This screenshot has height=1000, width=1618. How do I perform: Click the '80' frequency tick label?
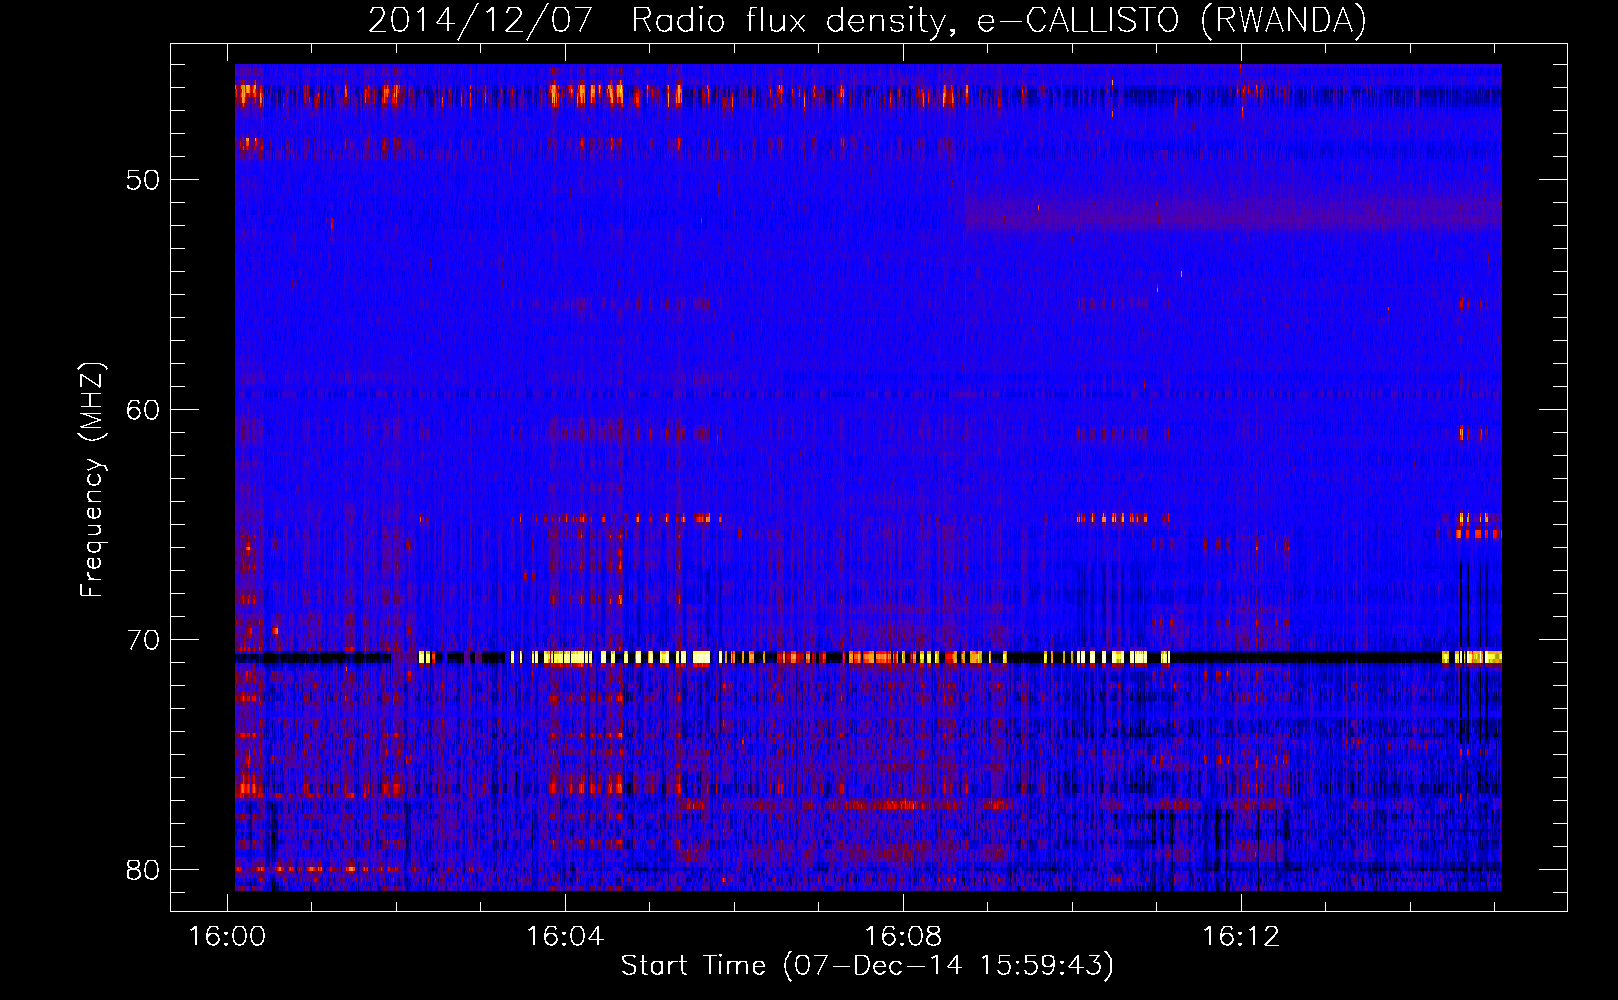pyautogui.click(x=143, y=870)
